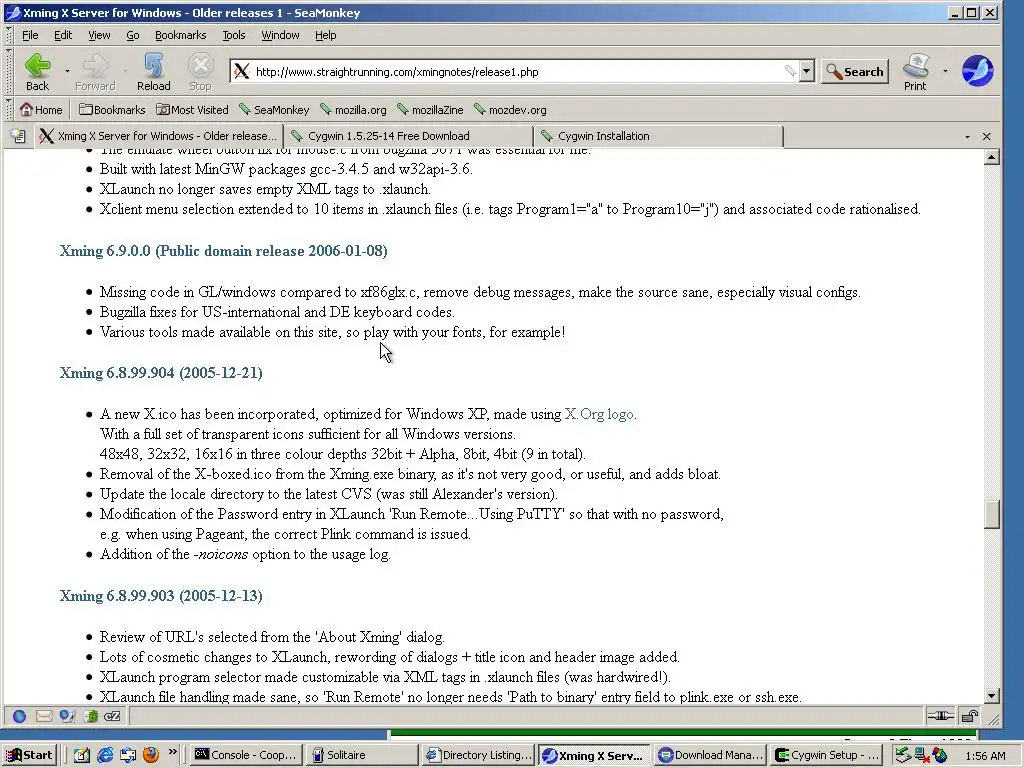
Task: Switch to Console taskbar button
Action: (x=248, y=755)
